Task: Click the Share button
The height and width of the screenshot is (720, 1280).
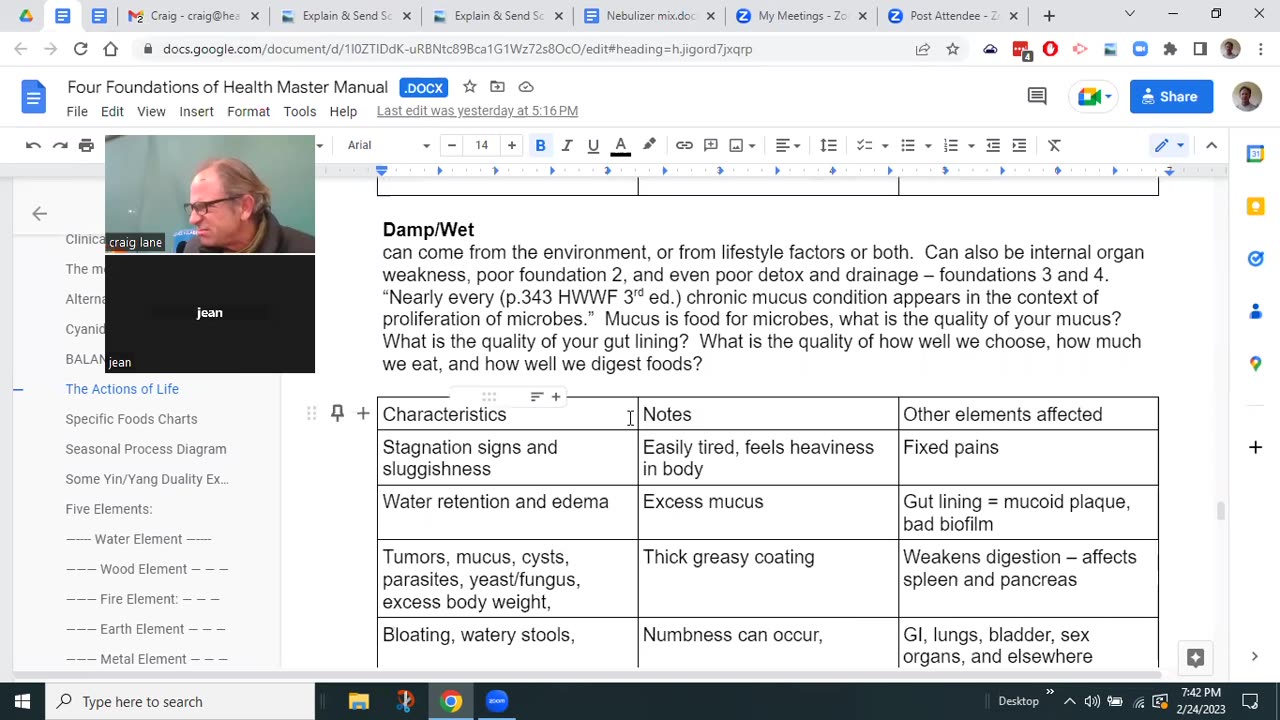Action: point(1171,97)
